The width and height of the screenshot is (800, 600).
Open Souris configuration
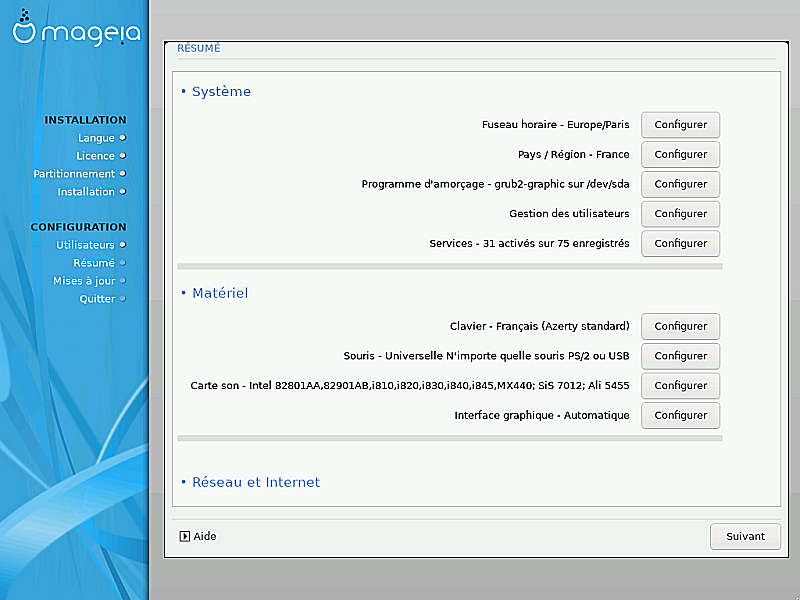680,356
